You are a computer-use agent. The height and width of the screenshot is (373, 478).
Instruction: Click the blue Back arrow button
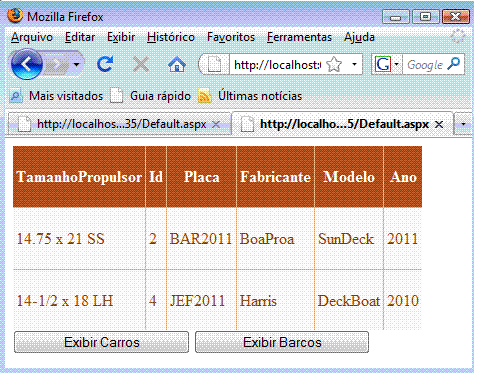(26, 64)
